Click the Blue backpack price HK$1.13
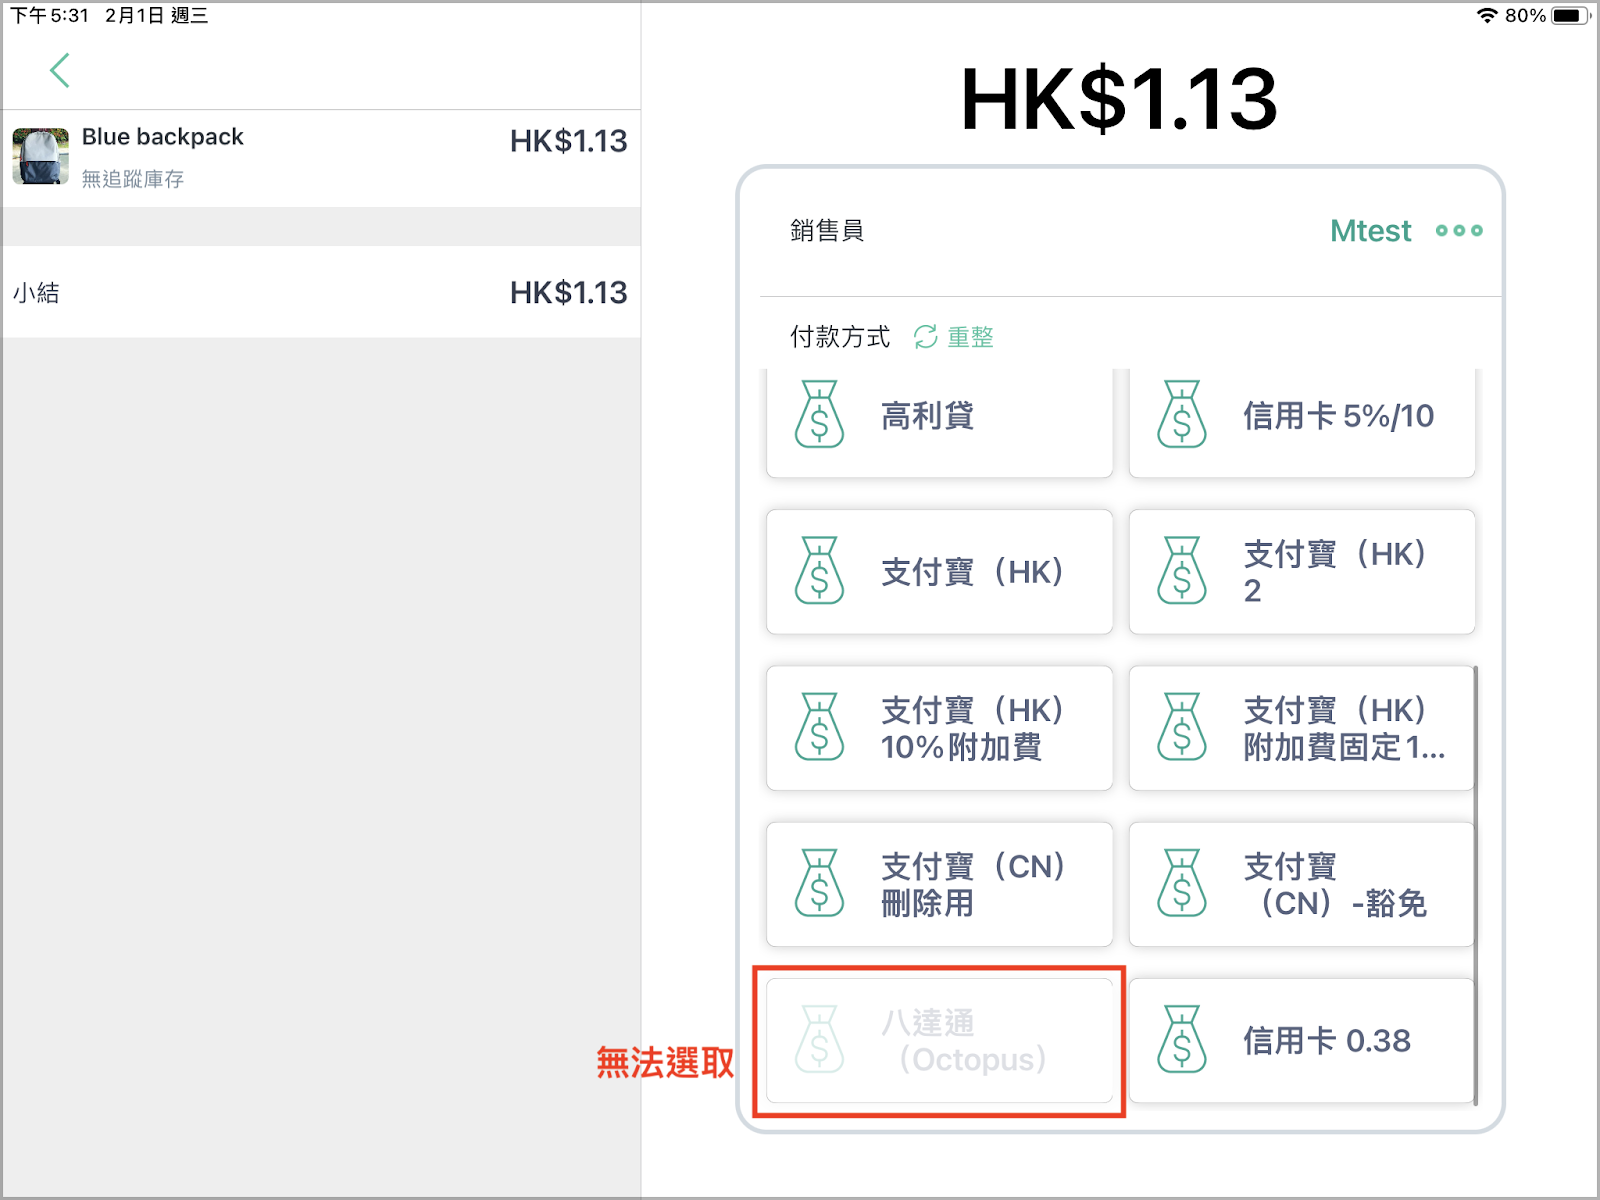 [x=568, y=141]
